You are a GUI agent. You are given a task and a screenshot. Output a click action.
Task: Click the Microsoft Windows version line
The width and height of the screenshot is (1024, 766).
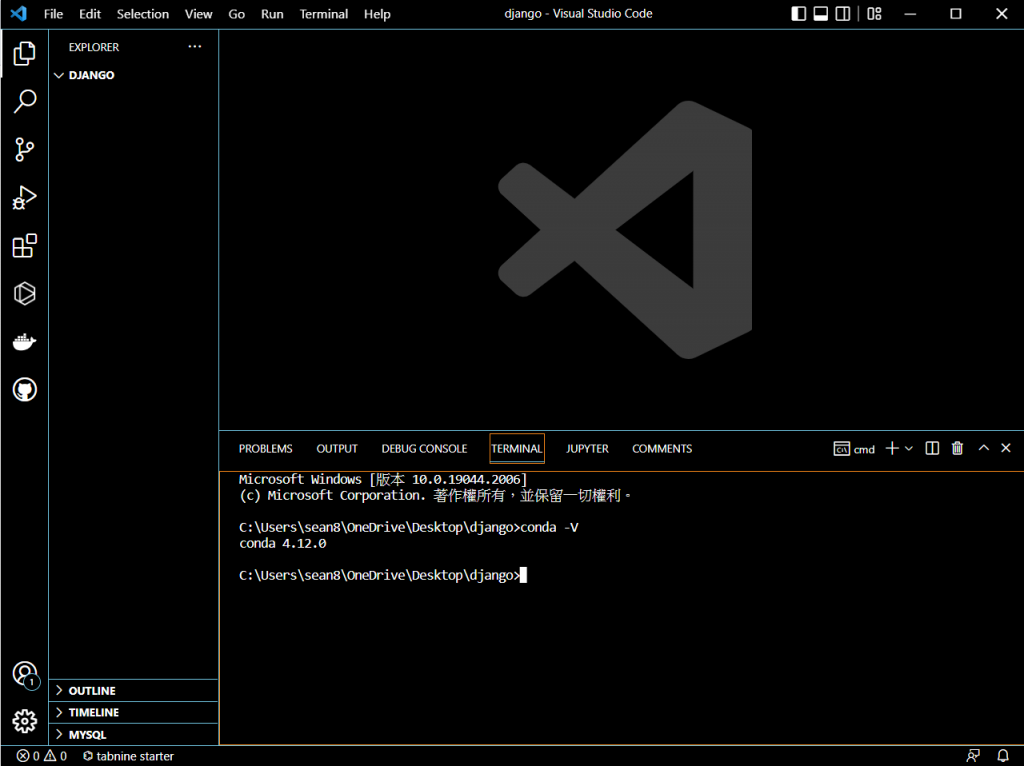[x=383, y=479]
